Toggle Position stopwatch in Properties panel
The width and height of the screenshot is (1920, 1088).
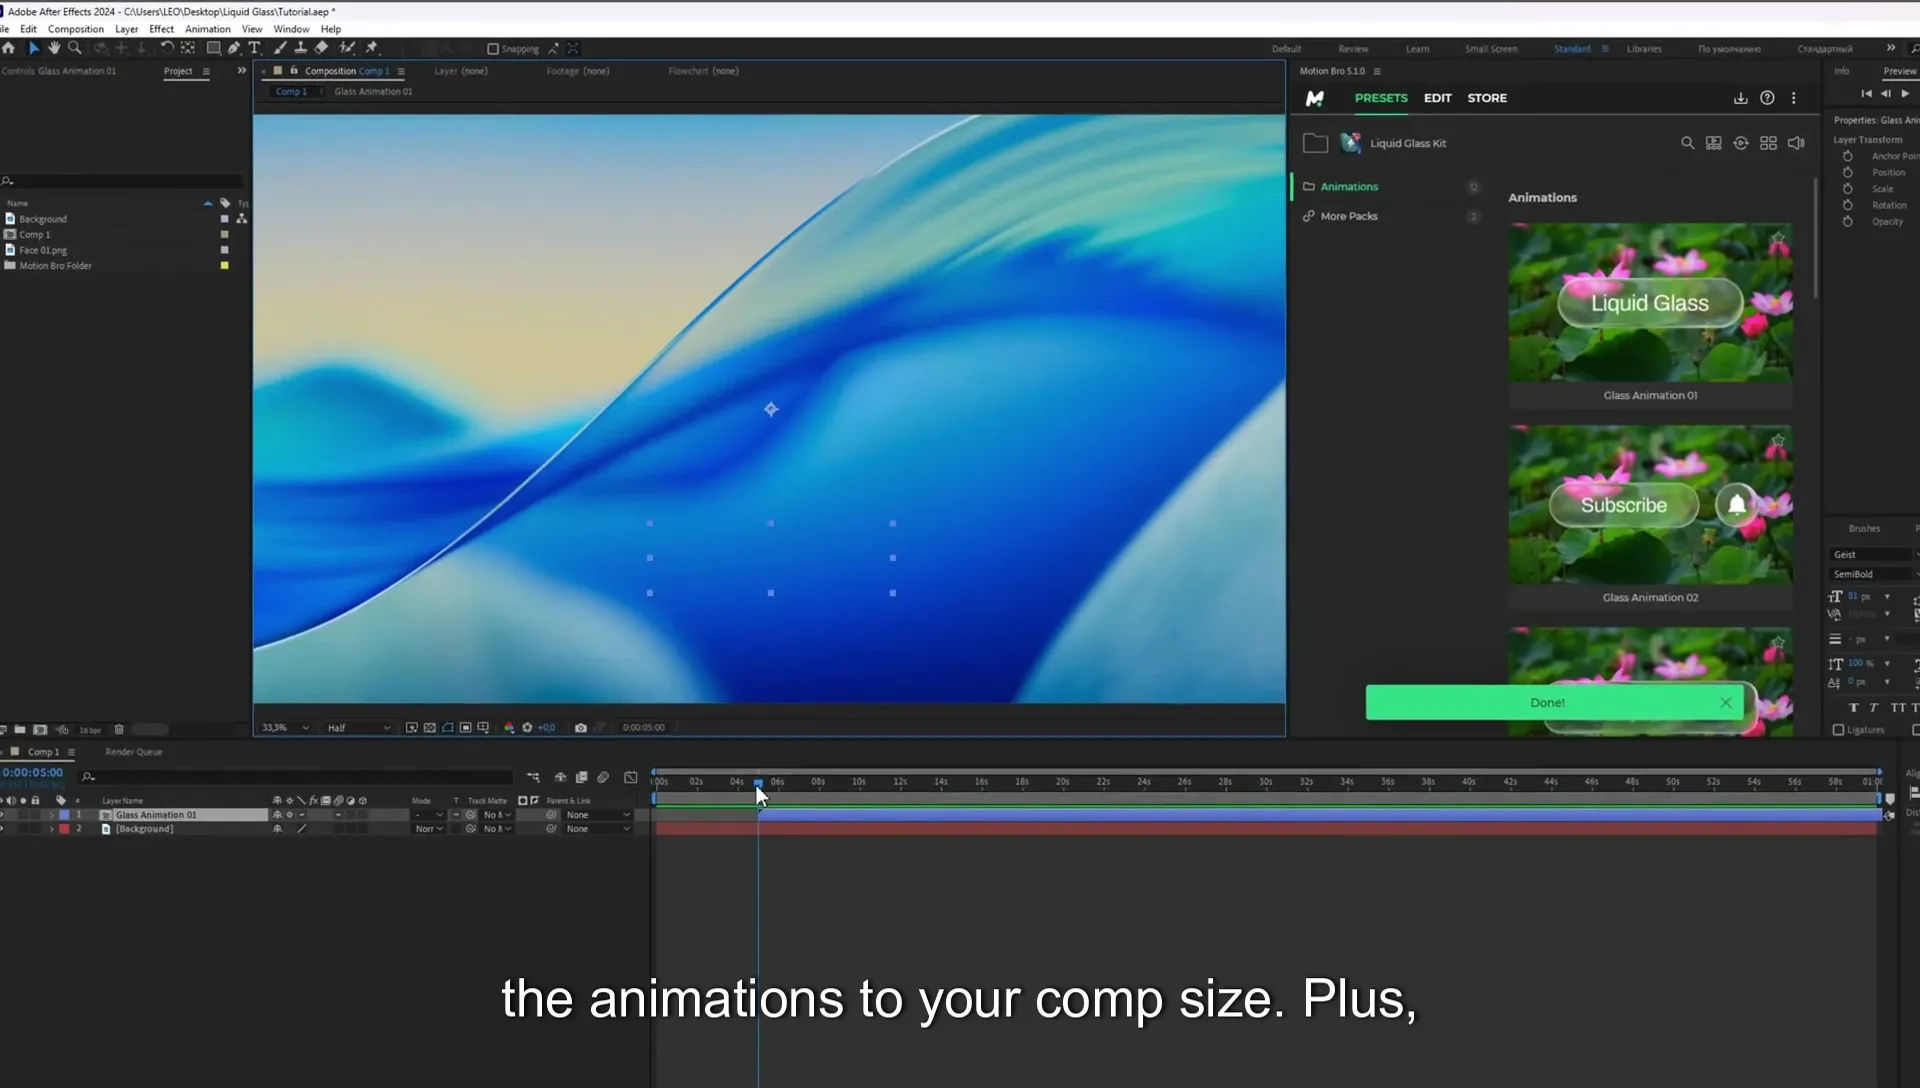point(1848,172)
